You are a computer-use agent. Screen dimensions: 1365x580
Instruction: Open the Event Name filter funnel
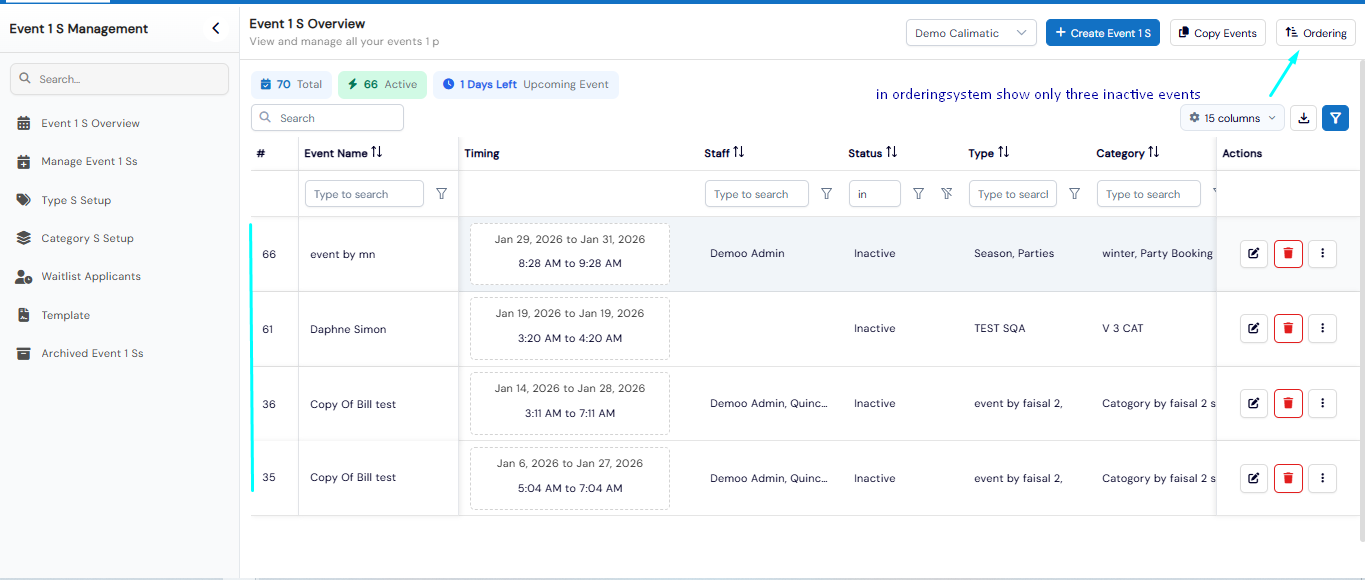click(441, 194)
